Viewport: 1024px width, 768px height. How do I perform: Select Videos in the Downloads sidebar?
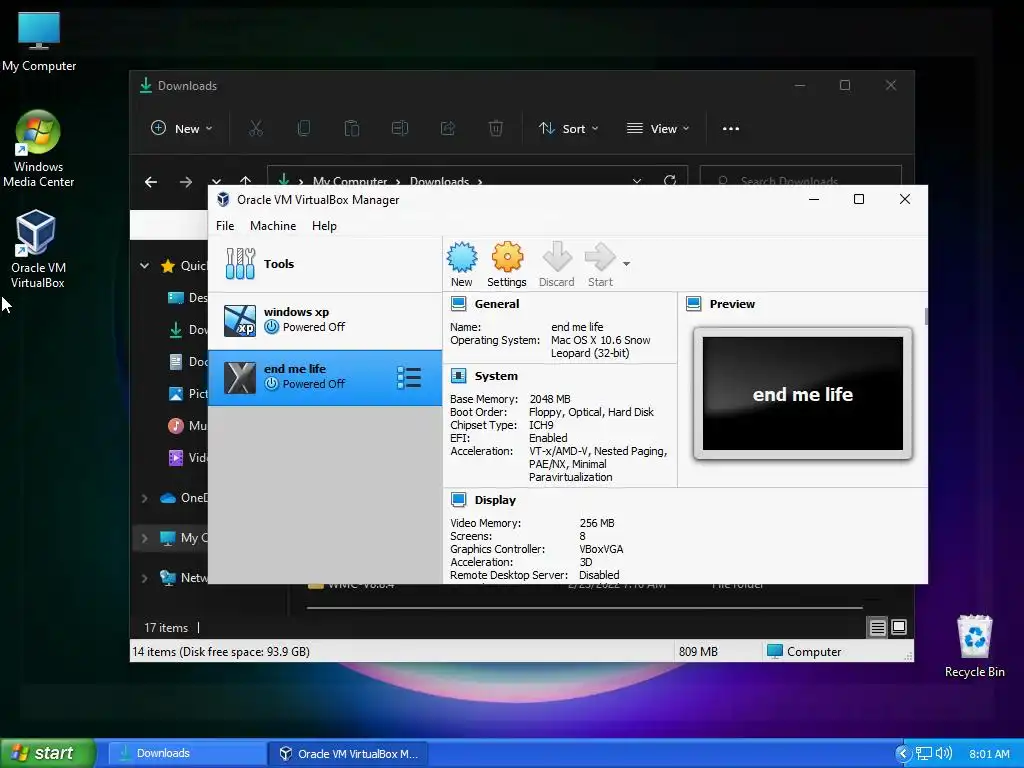188,458
